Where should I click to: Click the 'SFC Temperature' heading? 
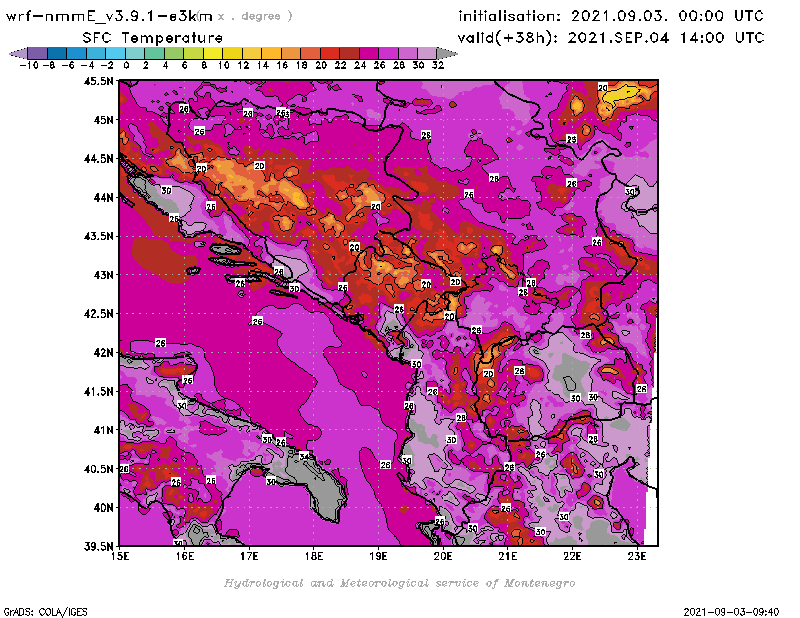pyautogui.click(x=153, y=38)
